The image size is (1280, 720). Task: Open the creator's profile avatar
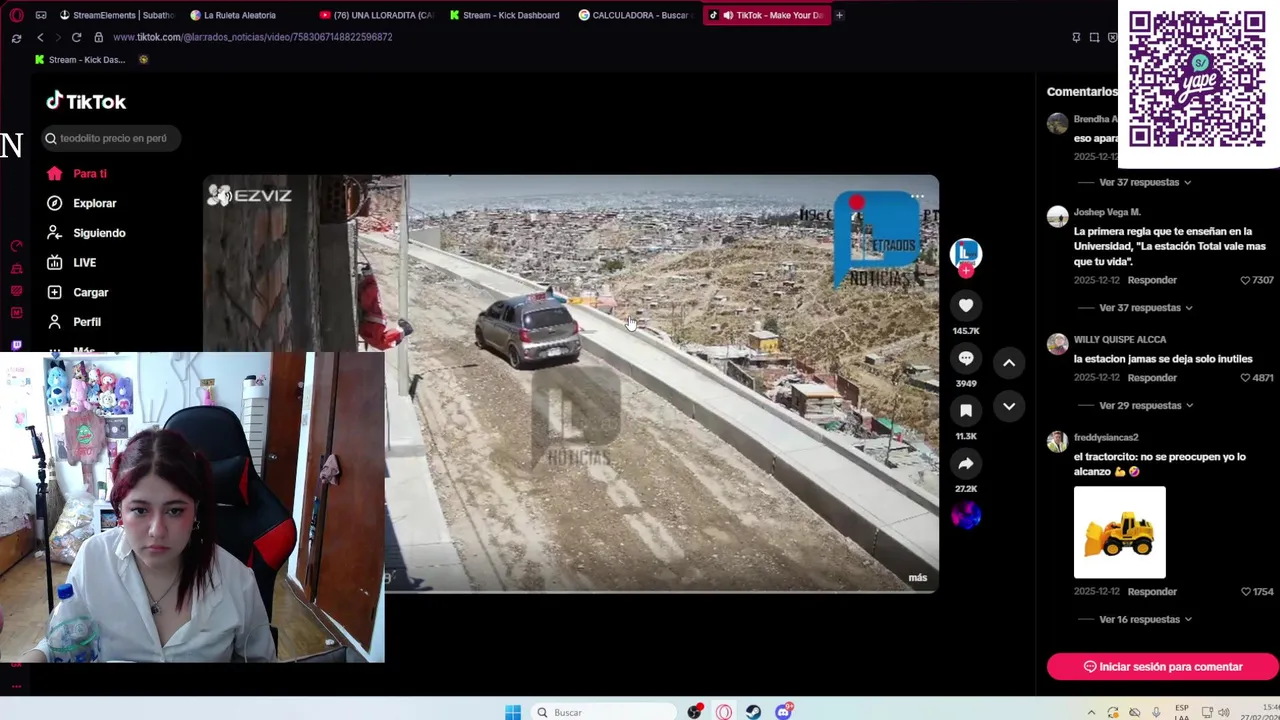[x=966, y=253]
